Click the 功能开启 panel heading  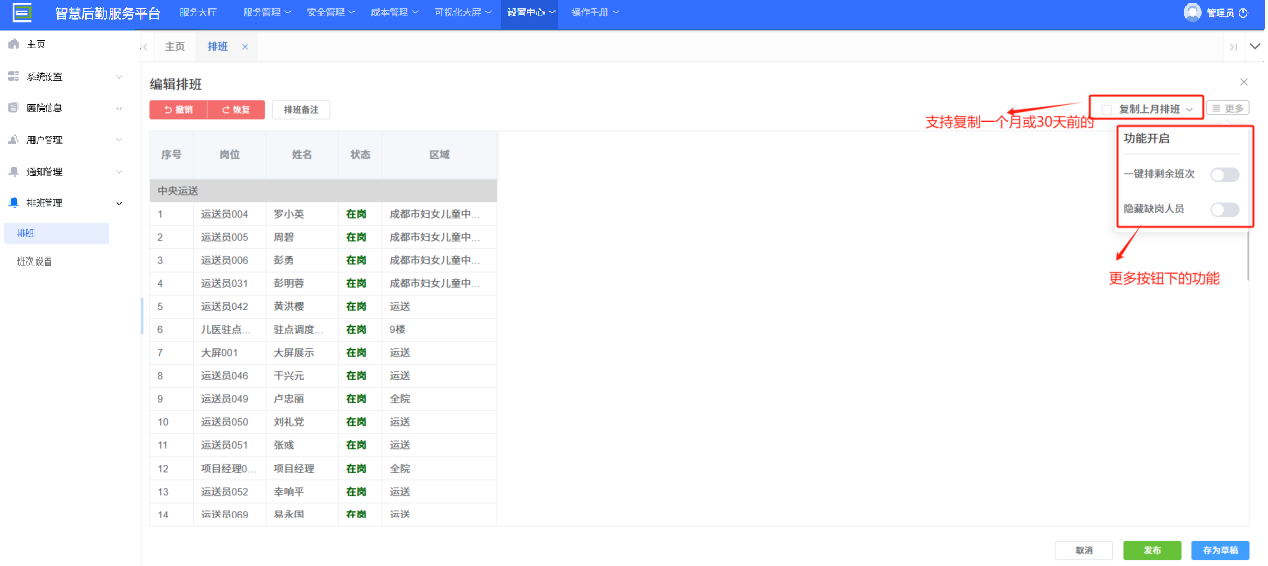point(1147,139)
